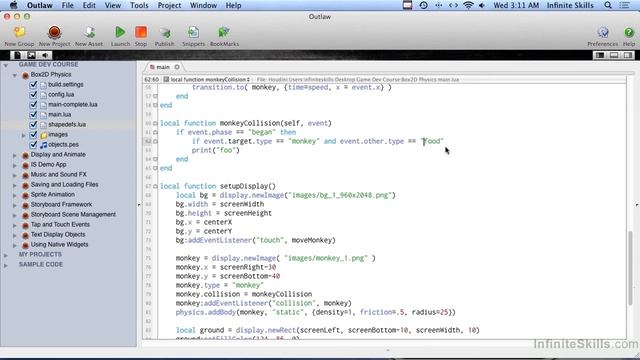Select main.lua file in tree
This screenshot has height=360, width=640.
(x=60, y=115)
